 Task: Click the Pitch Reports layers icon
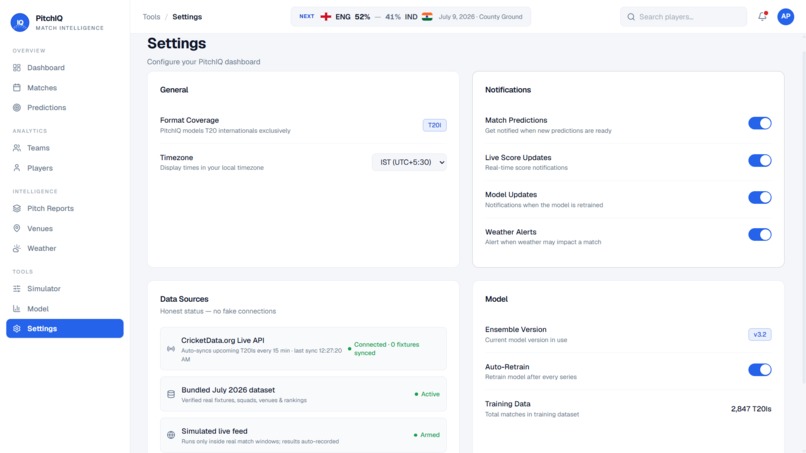tap(17, 208)
